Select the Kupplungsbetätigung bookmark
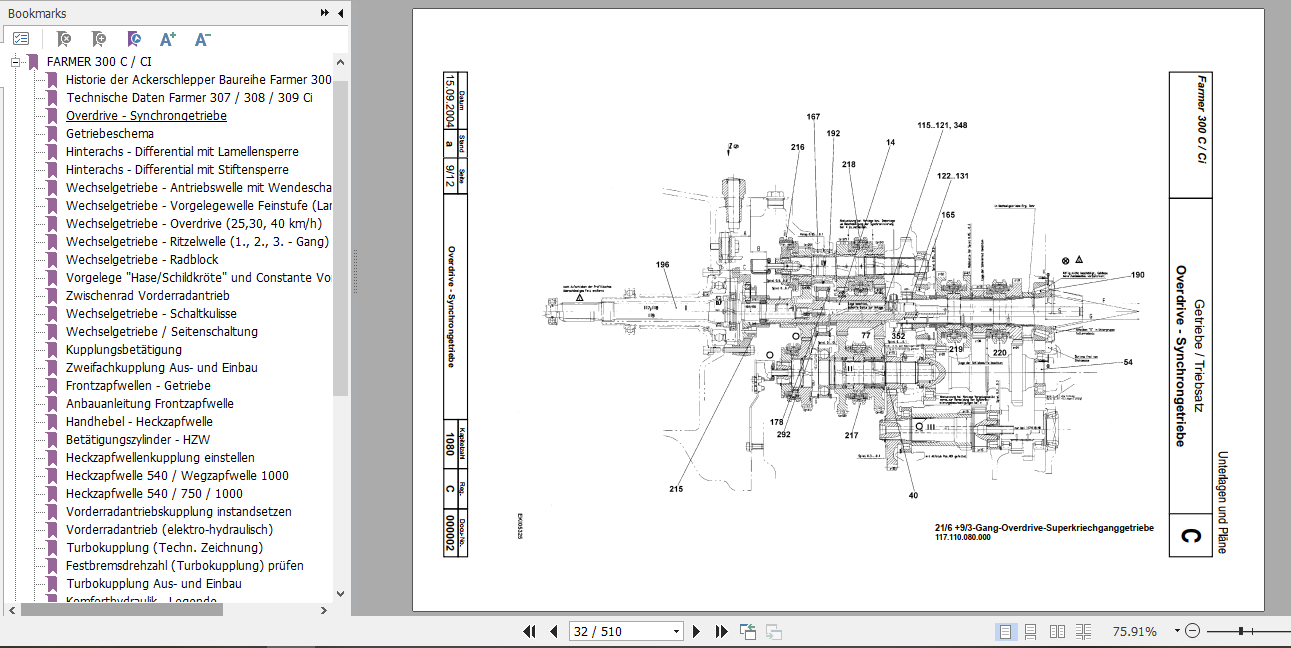This screenshot has height=648, width=1291. [124, 349]
